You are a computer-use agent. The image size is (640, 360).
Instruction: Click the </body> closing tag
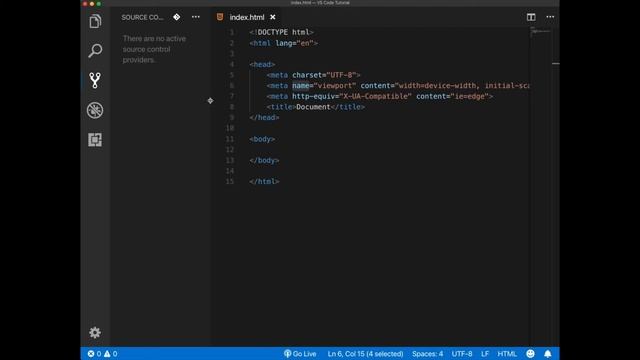[x=264, y=160]
